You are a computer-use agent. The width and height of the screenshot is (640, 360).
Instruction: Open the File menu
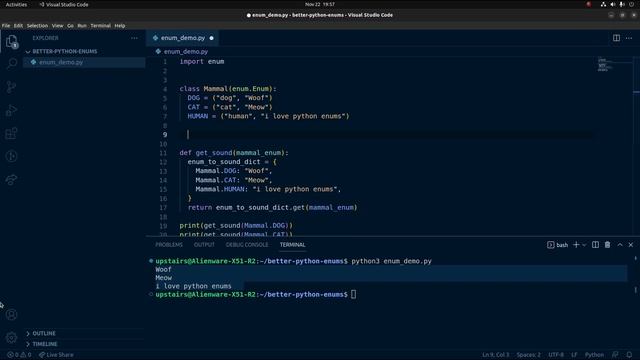pyautogui.click(x=6, y=25)
